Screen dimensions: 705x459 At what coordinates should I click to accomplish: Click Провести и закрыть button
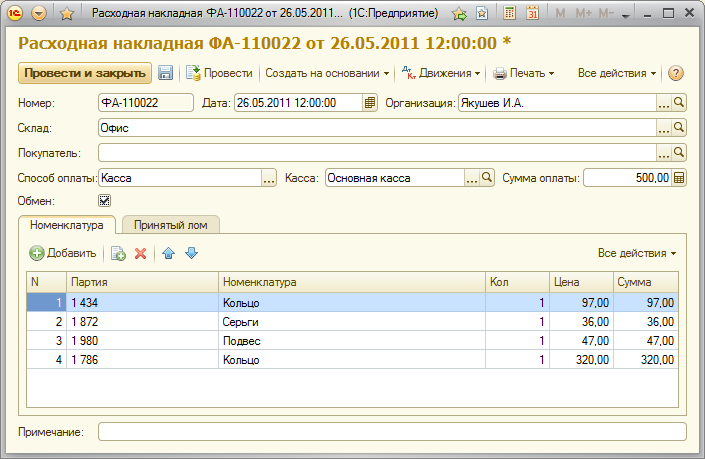[x=85, y=73]
